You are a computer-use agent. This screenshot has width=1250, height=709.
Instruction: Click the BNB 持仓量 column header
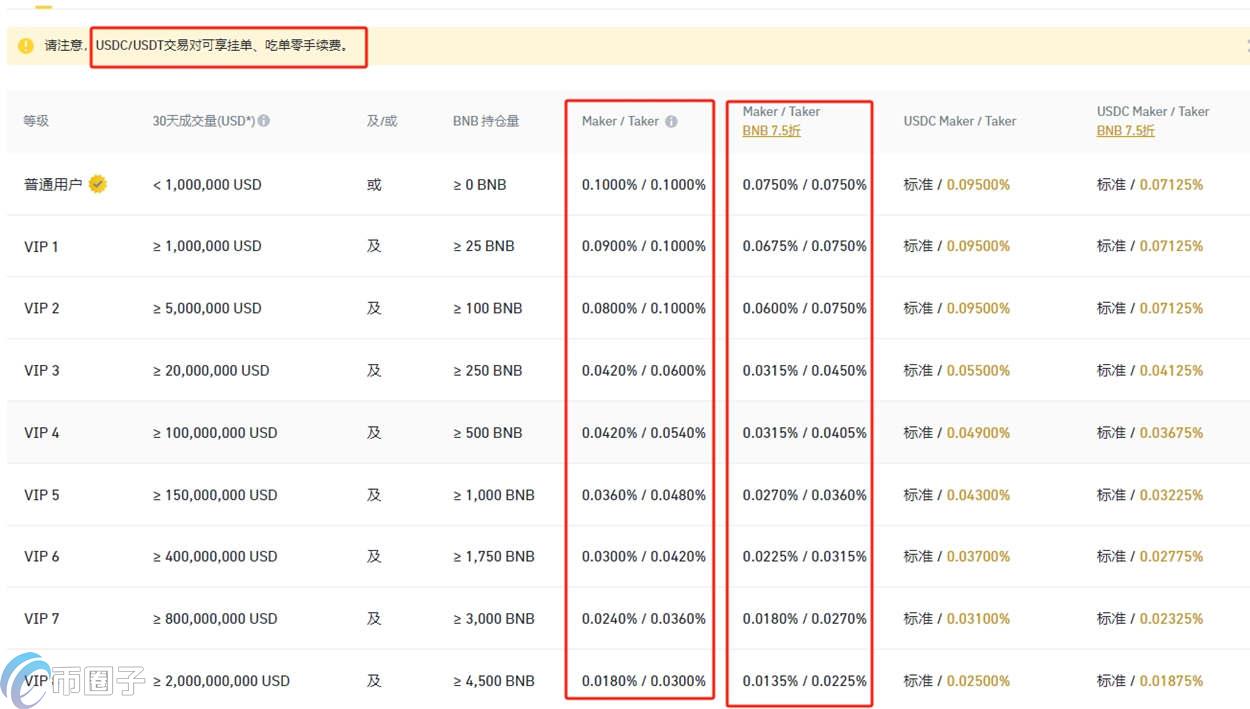pos(486,121)
